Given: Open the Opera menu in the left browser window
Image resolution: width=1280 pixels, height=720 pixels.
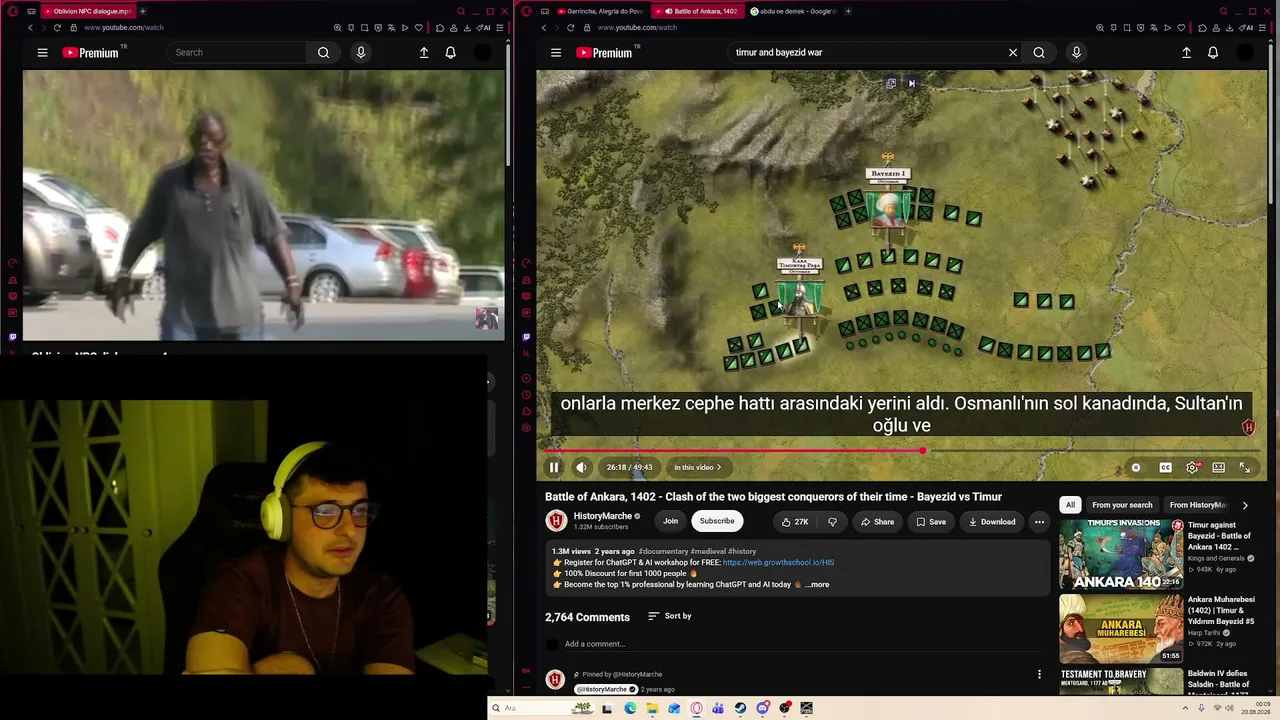Looking at the screenshot, I should click(13, 11).
